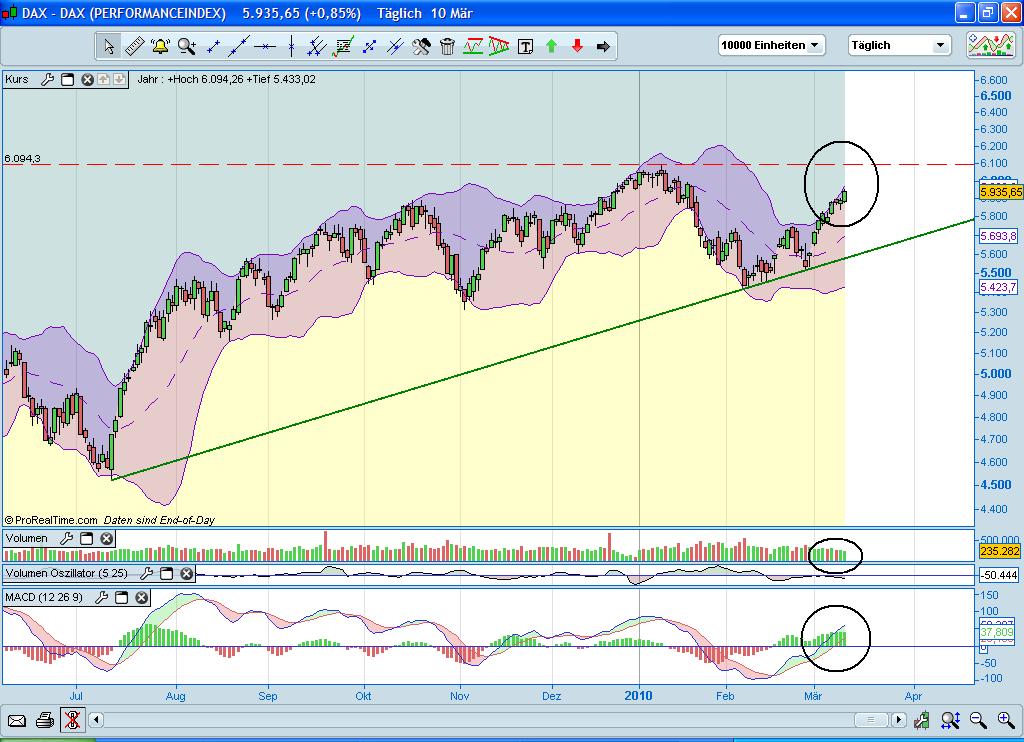
Task: Move Kurs panel down
Action: (x=120, y=80)
